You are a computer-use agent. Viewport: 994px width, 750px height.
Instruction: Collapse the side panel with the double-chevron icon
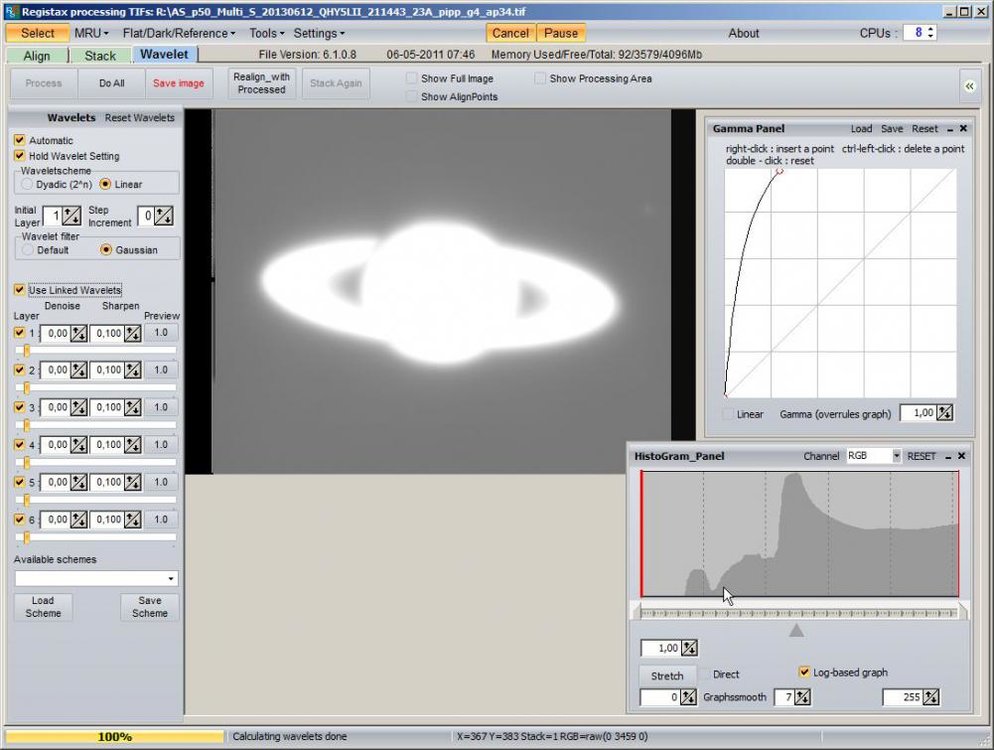[969, 86]
